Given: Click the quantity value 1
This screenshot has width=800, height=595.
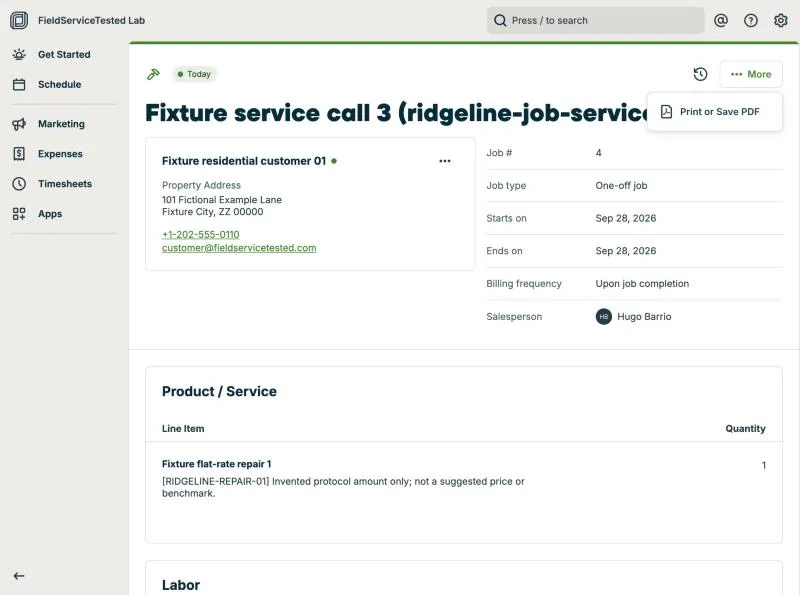Looking at the screenshot, I should (763, 465).
